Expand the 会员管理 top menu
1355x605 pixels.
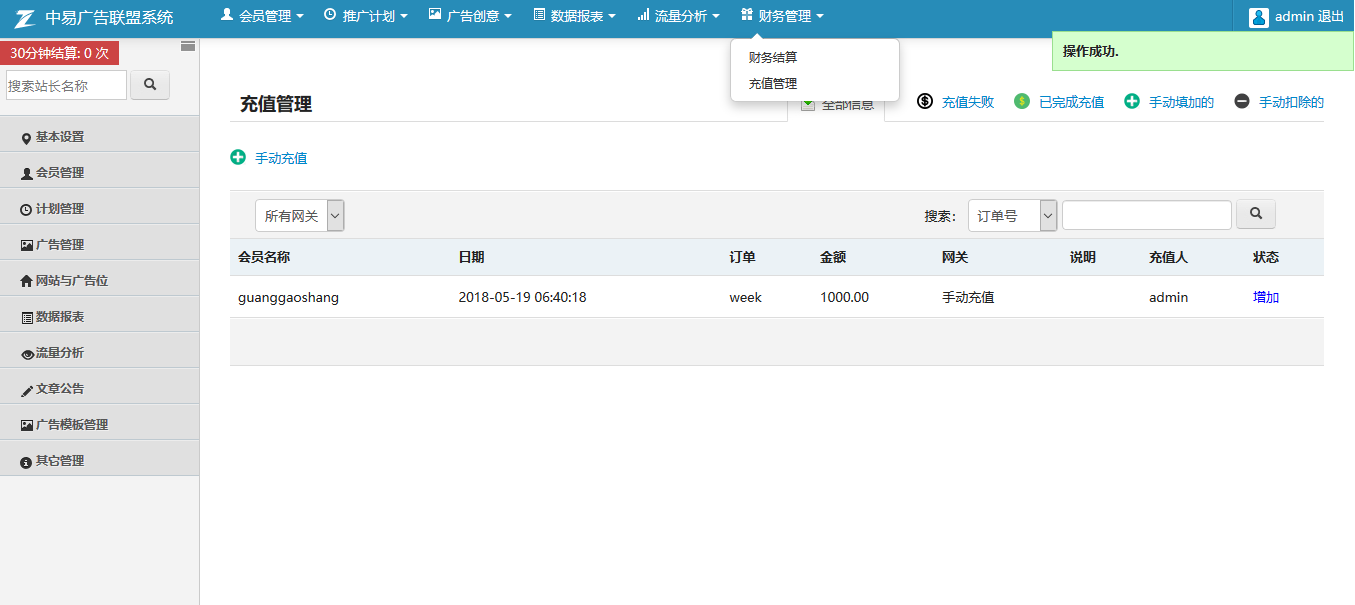pyautogui.click(x=262, y=16)
